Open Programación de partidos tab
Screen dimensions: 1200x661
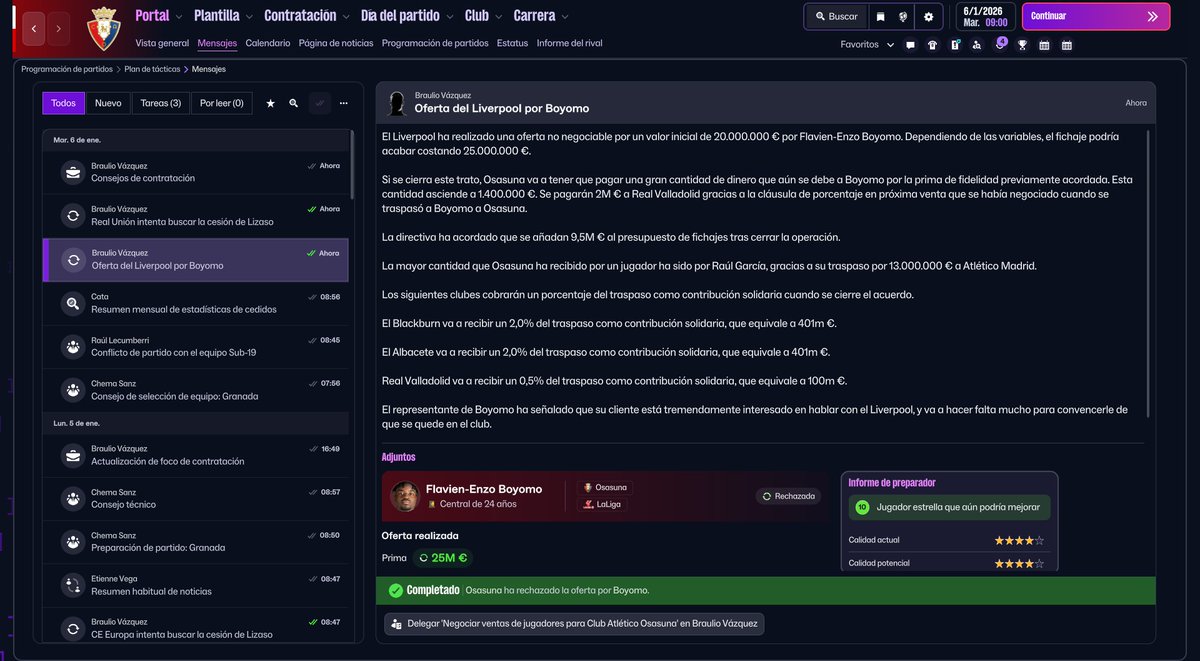click(x=435, y=43)
